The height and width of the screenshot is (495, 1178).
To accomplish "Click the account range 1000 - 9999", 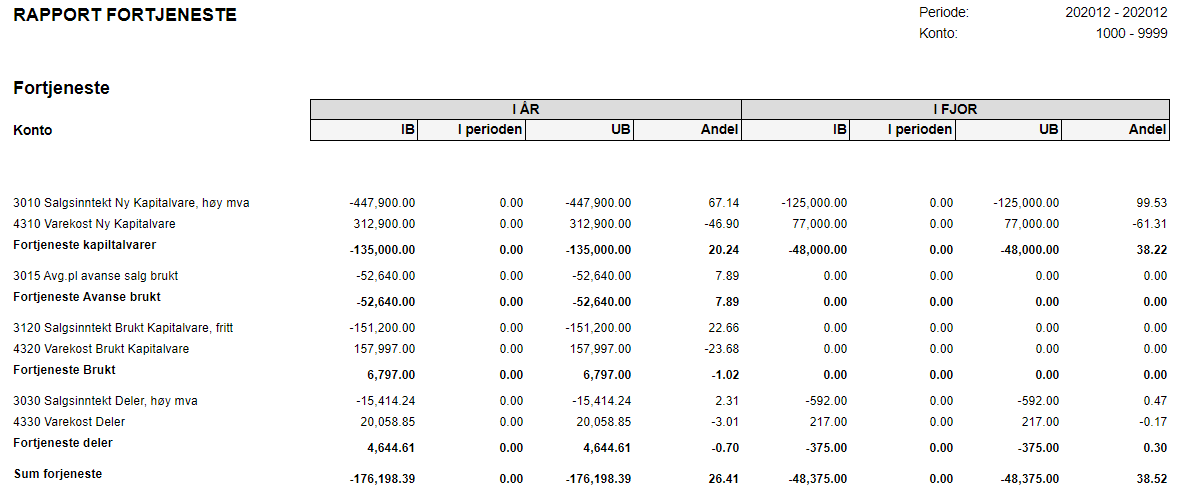I will click(x=1133, y=33).
